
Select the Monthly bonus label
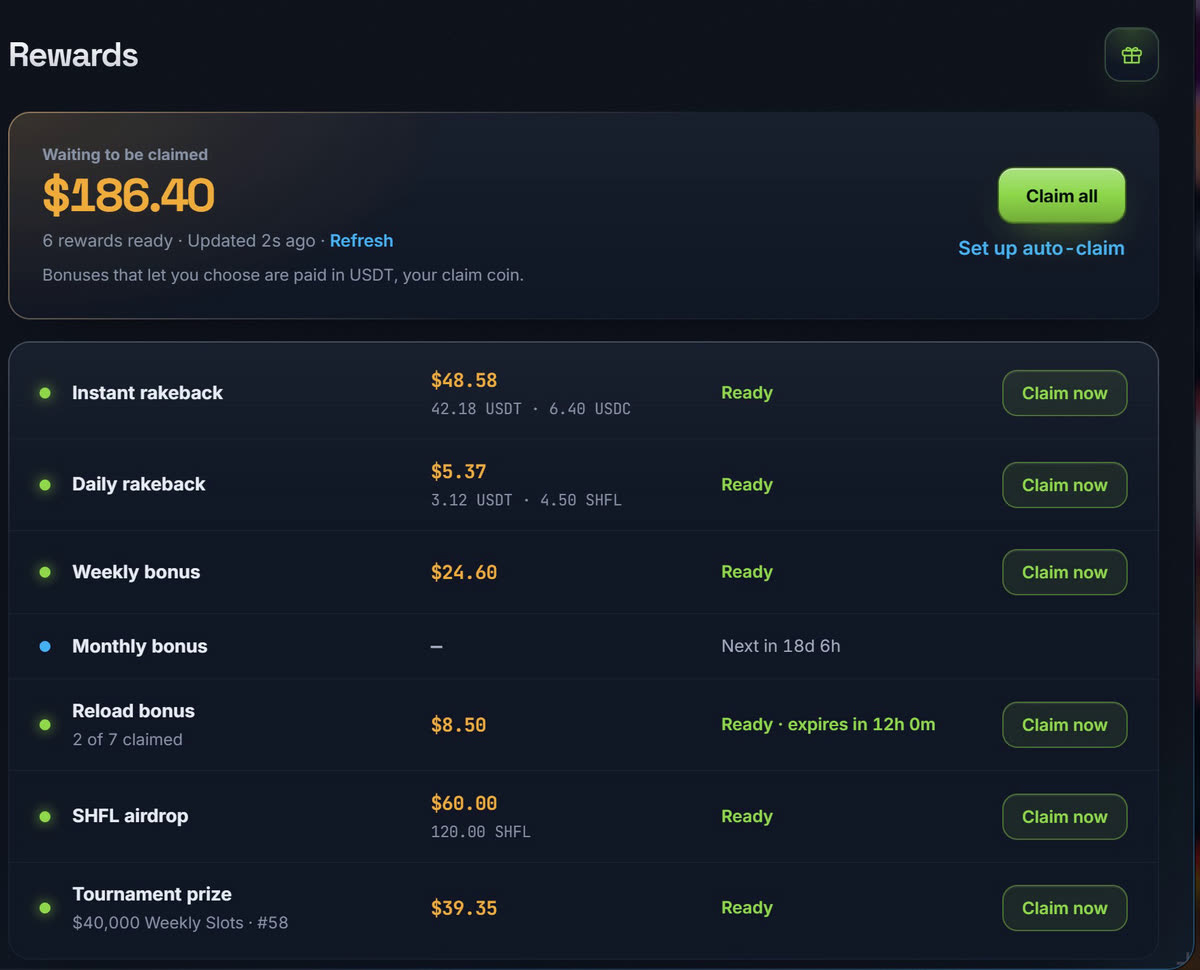140,646
